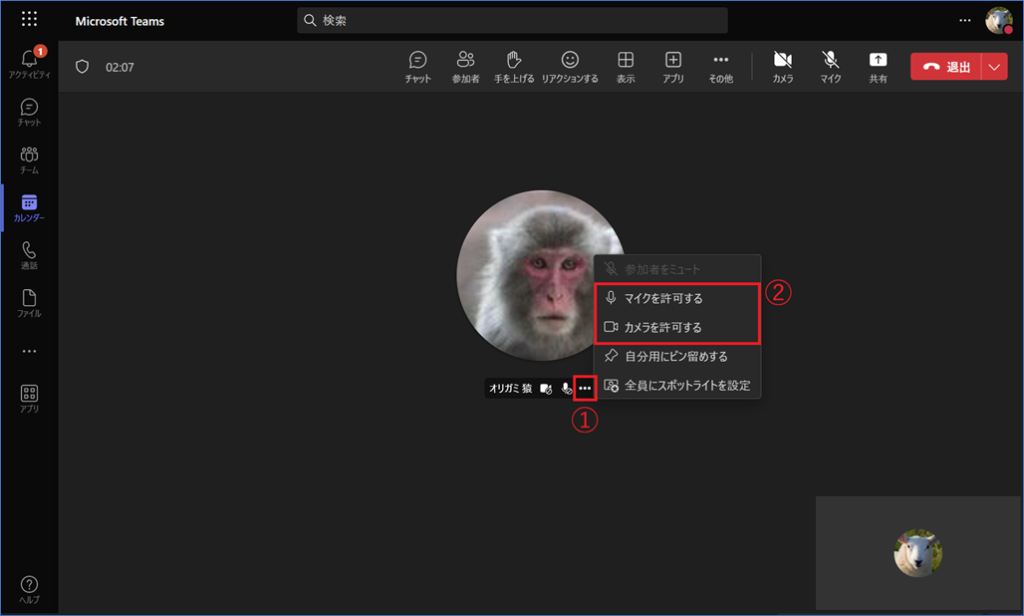The image size is (1024, 616).
Task: Open Teams section in left sidebar
Action: coord(29,160)
